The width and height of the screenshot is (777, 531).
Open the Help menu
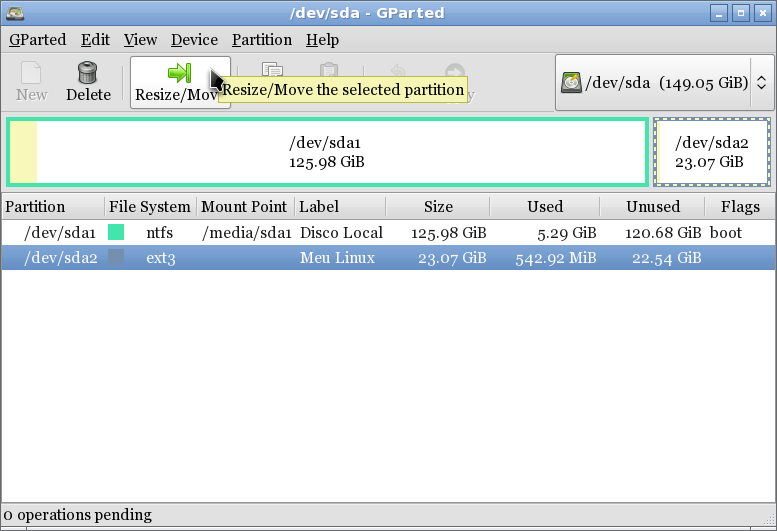point(322,40)
